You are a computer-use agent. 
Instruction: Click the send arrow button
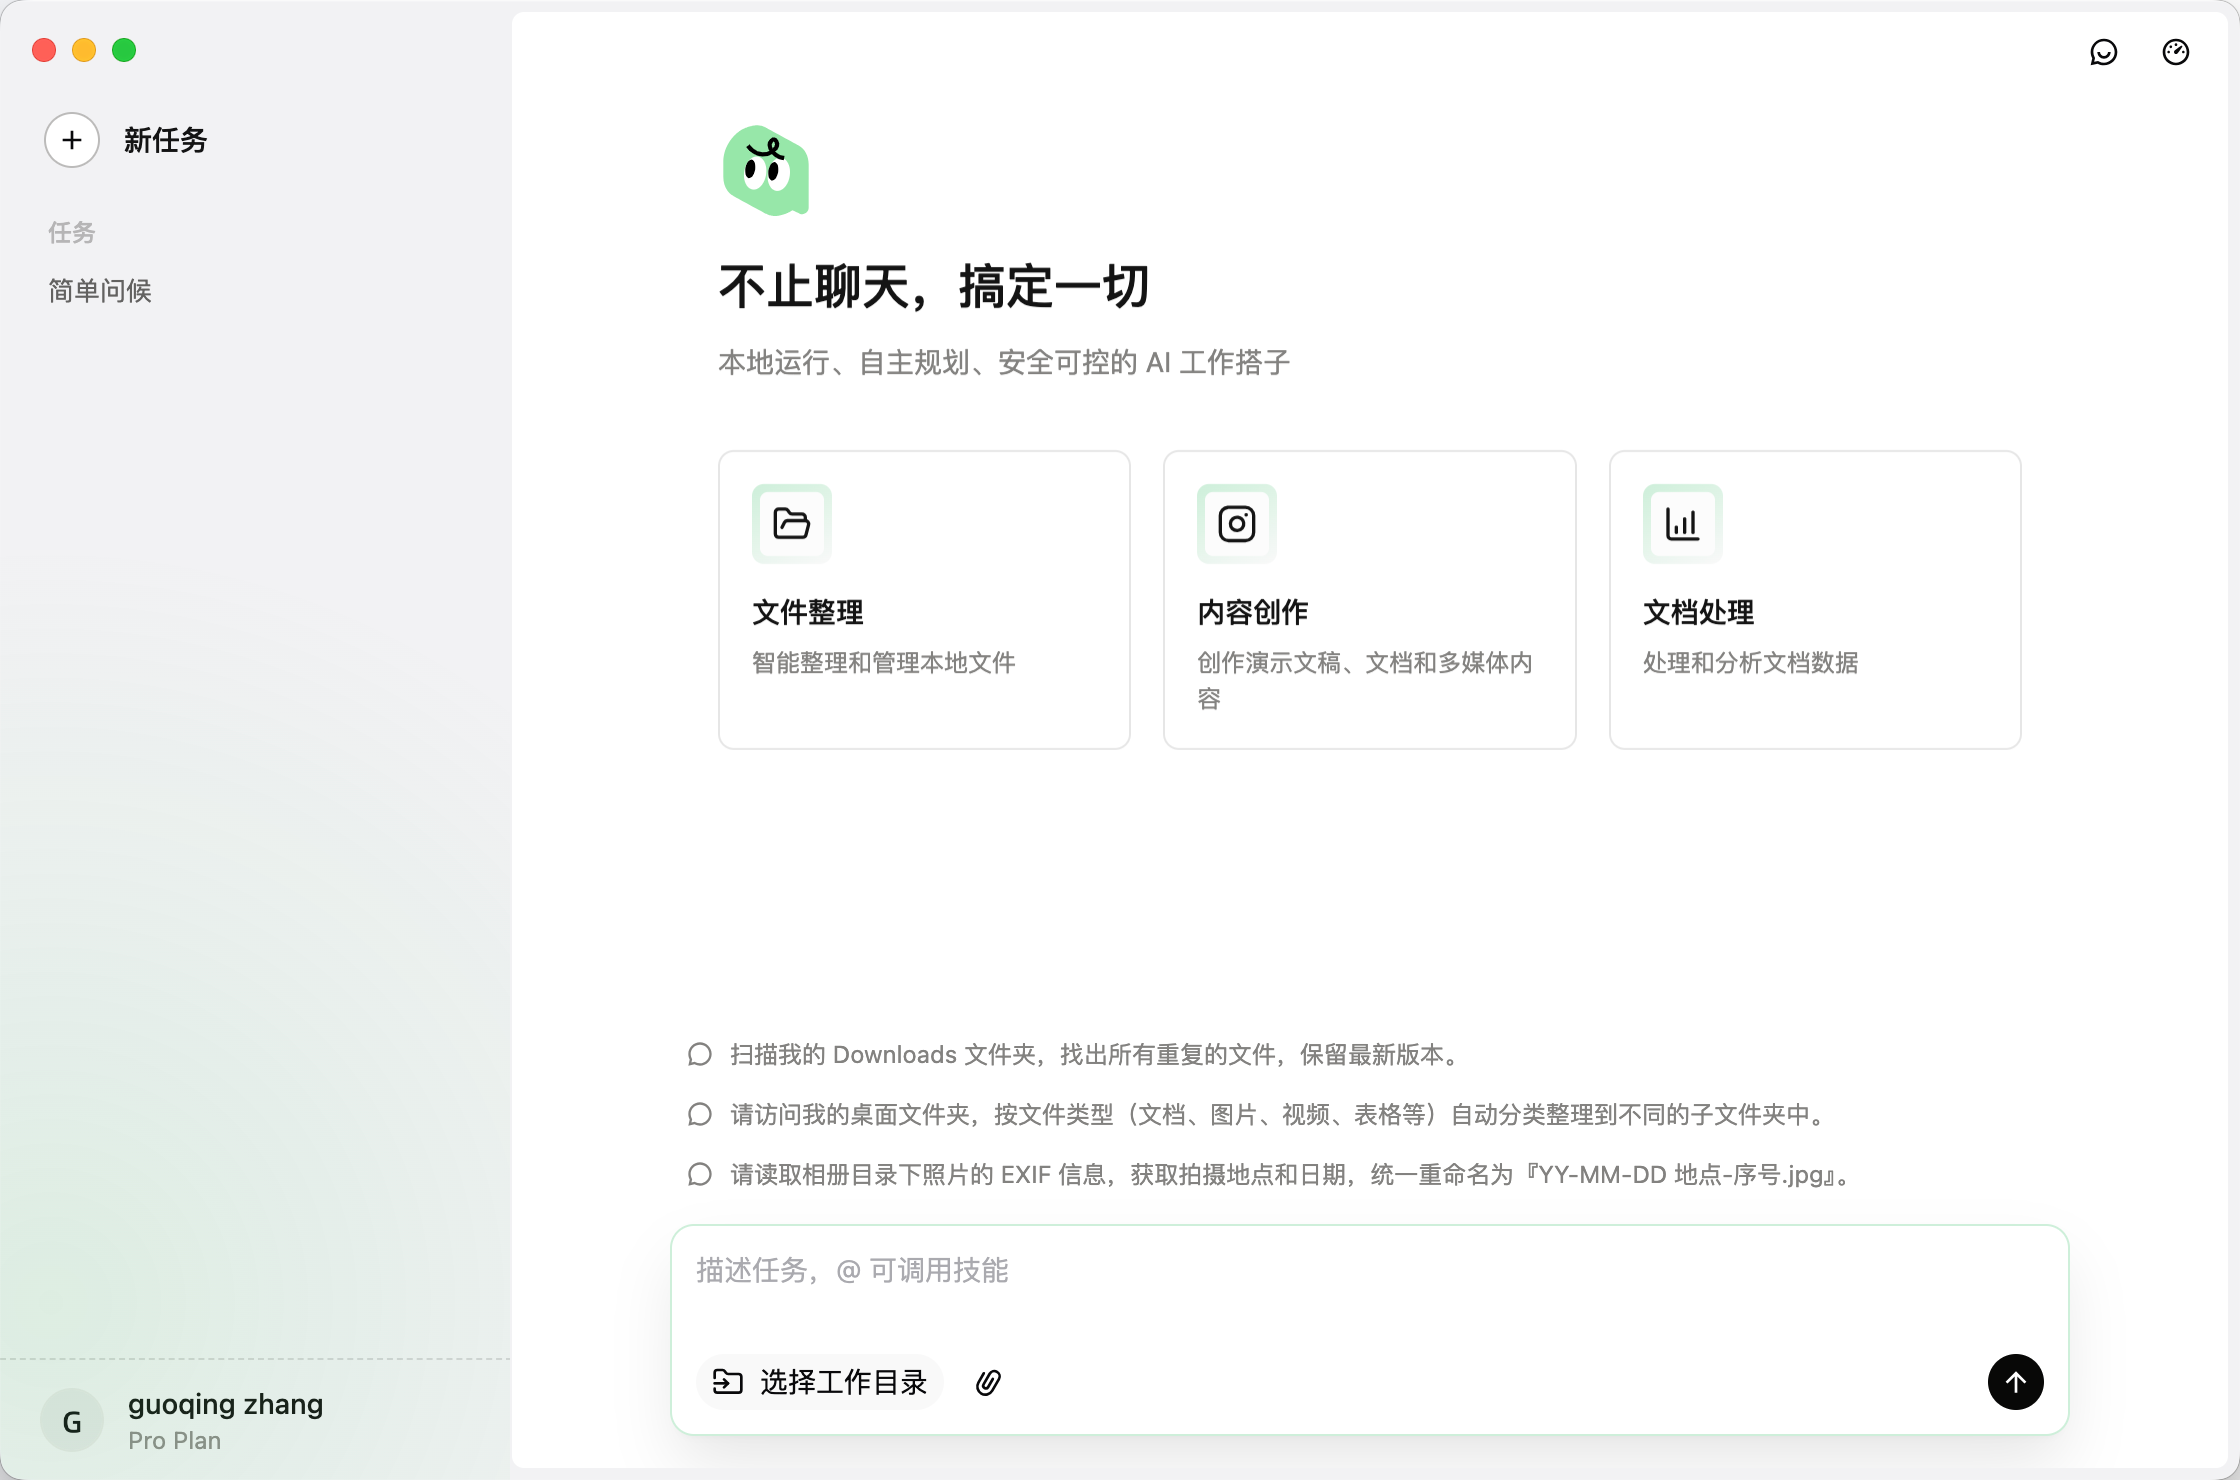tap(2016, 1382)
